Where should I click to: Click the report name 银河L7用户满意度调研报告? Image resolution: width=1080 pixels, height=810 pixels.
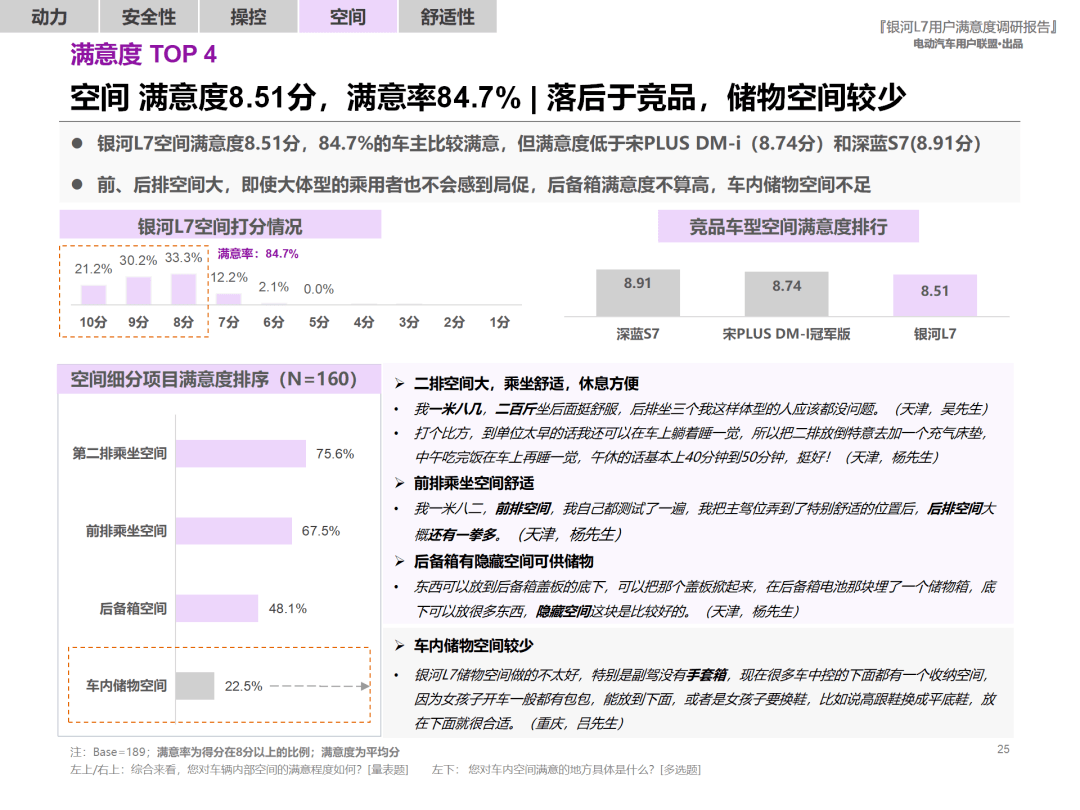point(968,27)
